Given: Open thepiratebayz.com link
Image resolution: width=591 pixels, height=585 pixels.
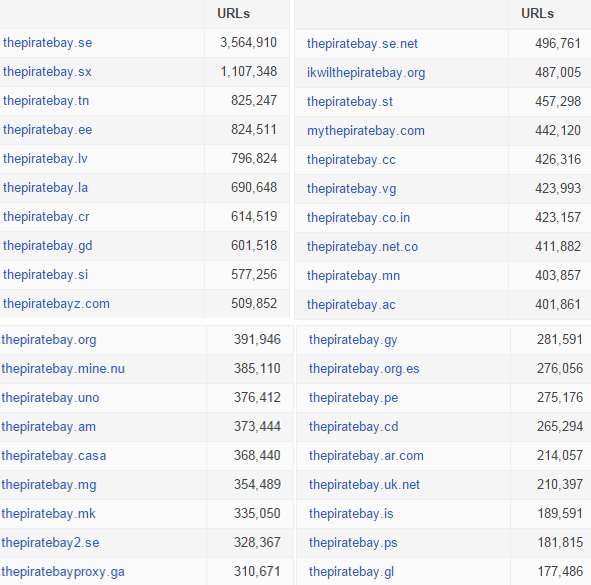Looking at the screenshot, I should 56,304.
